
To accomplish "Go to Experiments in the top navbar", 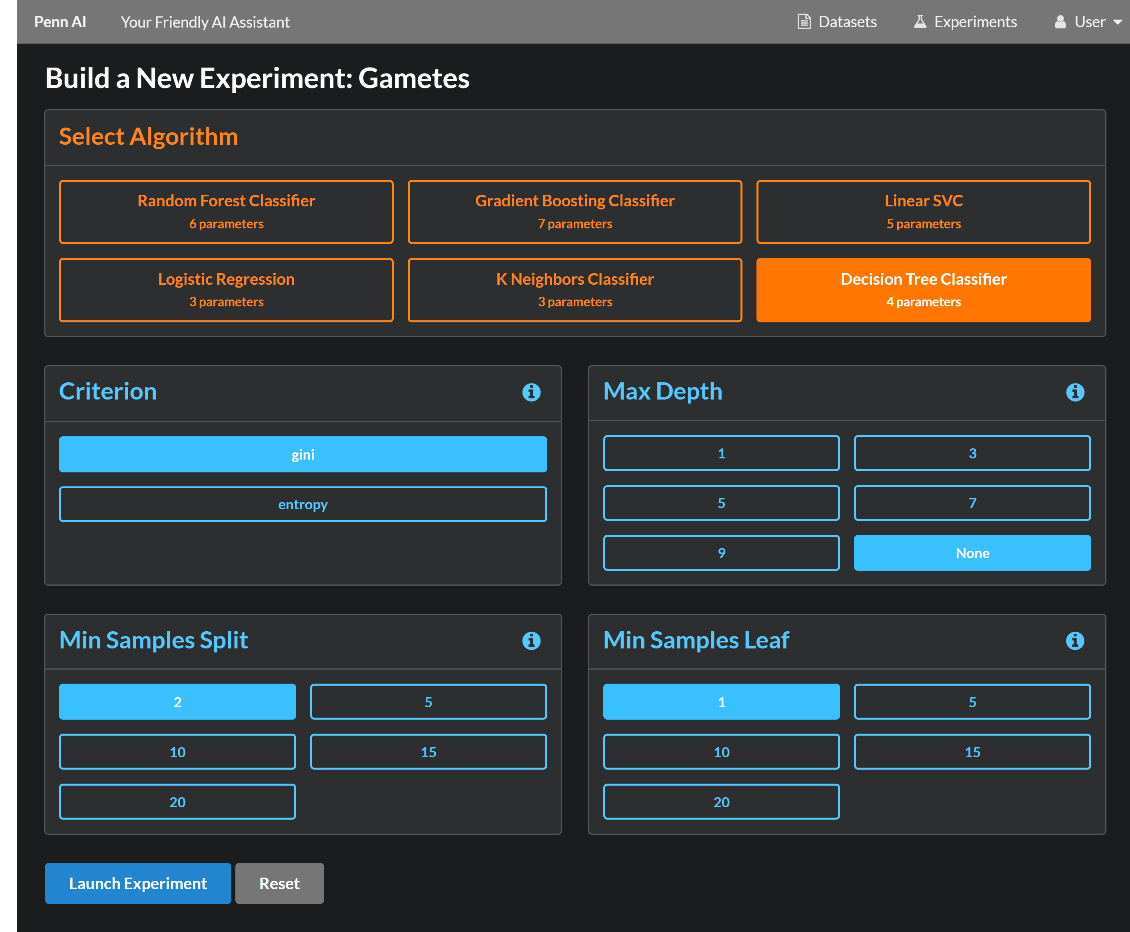I will 965,22.
